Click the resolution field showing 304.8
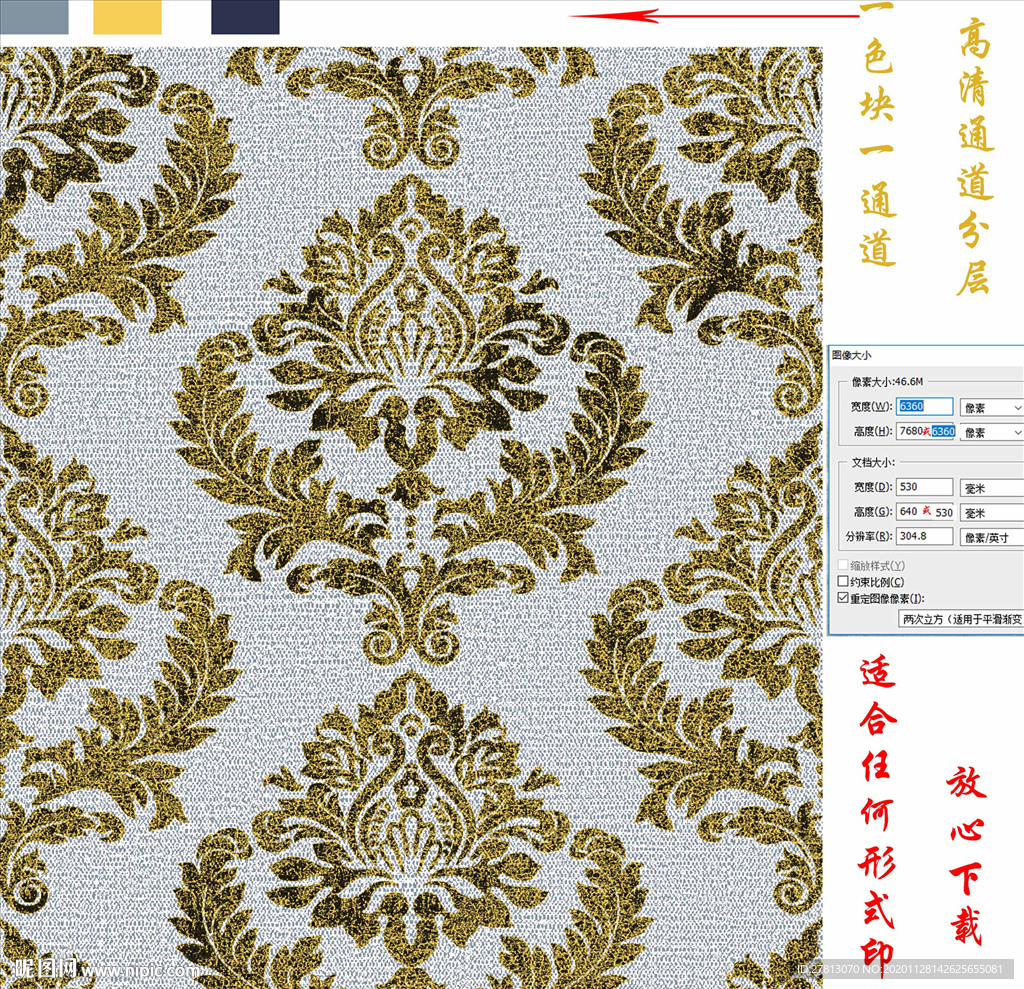 pyautogui.click(x=924, y=536)
